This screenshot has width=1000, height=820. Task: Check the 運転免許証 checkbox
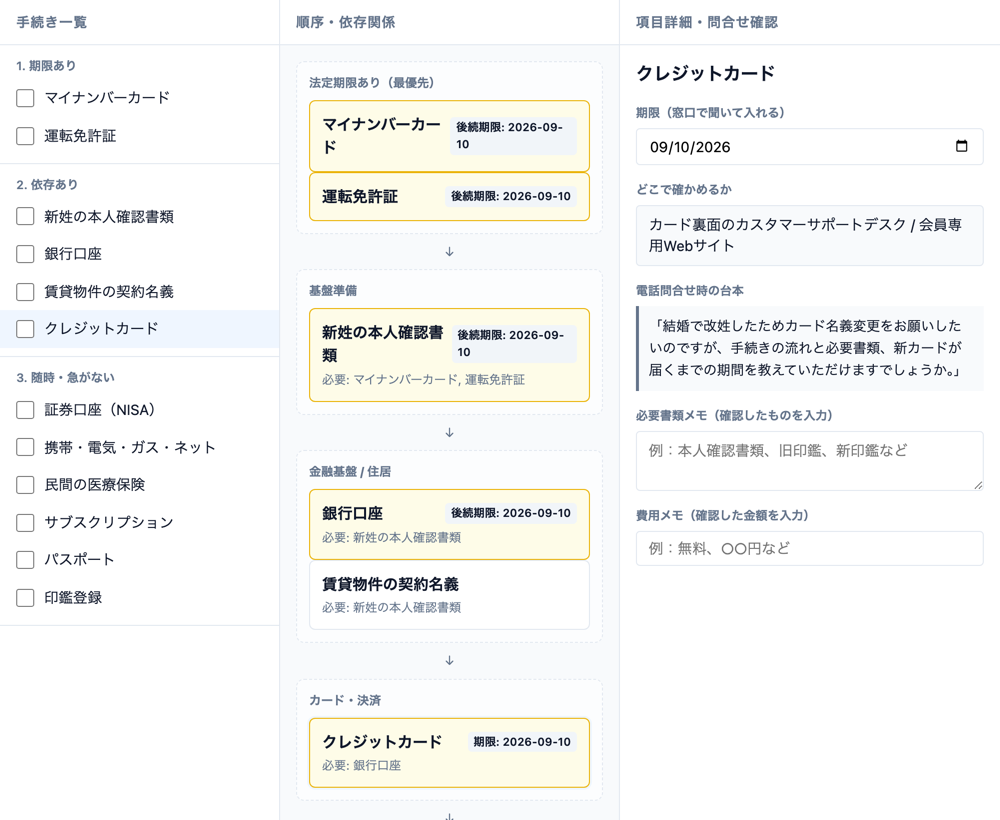pos(25,136)
